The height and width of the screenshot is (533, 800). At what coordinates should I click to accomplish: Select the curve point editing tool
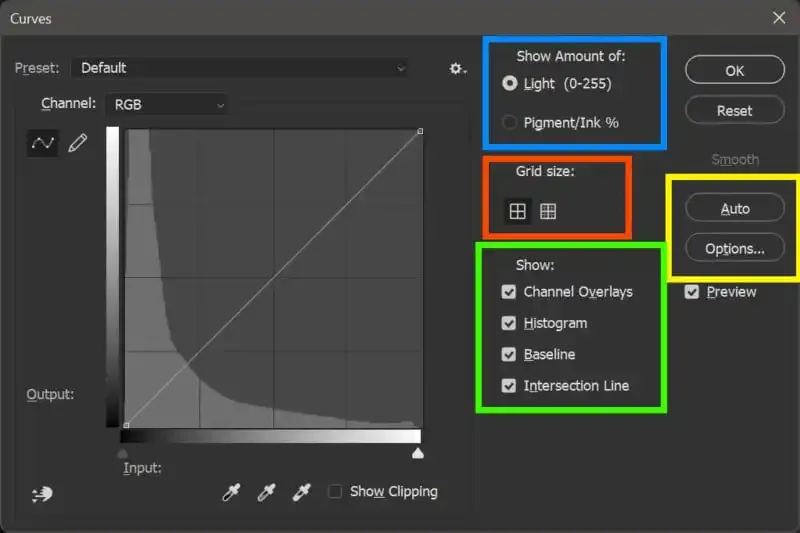[x=43, y=144]
